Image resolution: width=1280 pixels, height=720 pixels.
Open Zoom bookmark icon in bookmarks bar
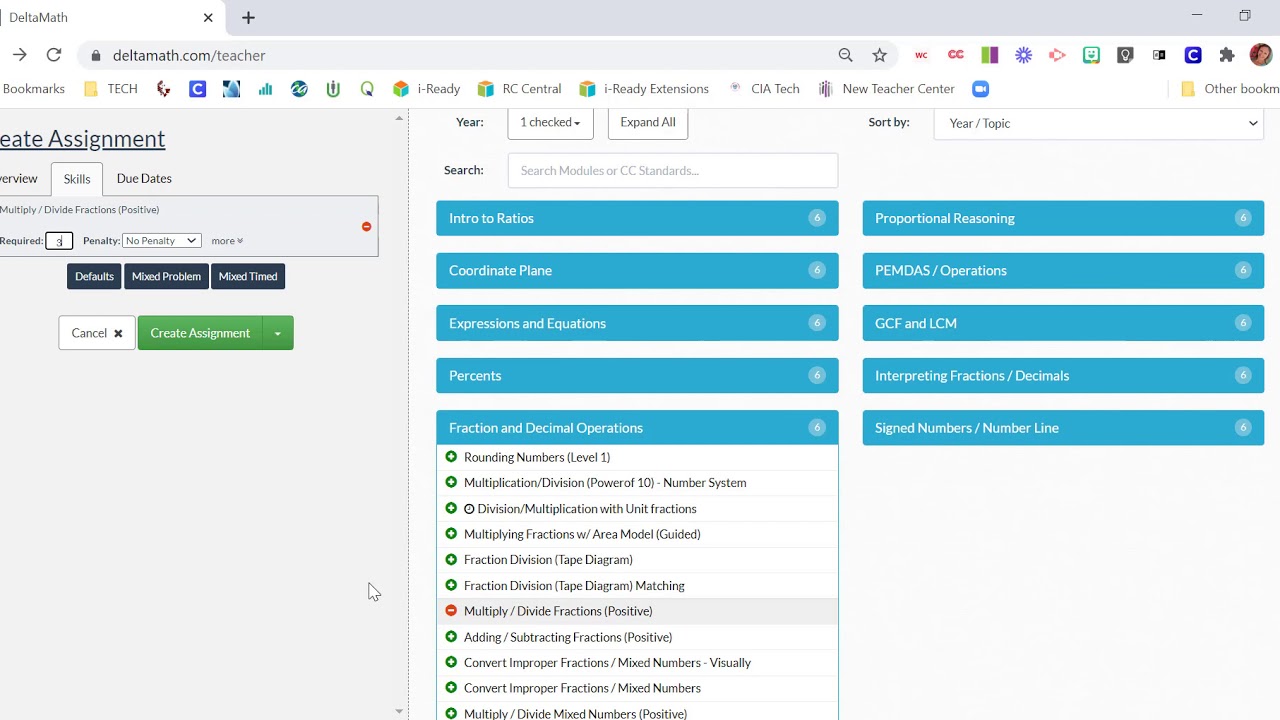click(x=981, y=89)
